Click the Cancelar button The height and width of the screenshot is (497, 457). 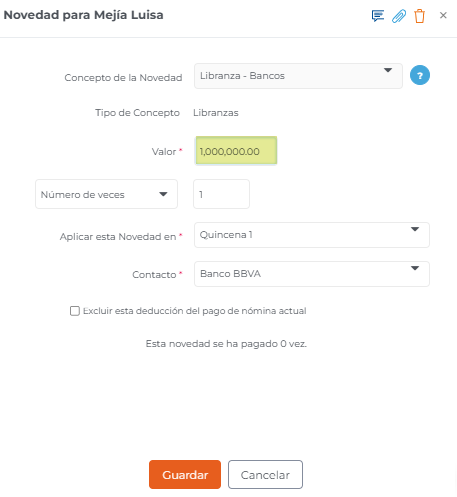point(265,475)
